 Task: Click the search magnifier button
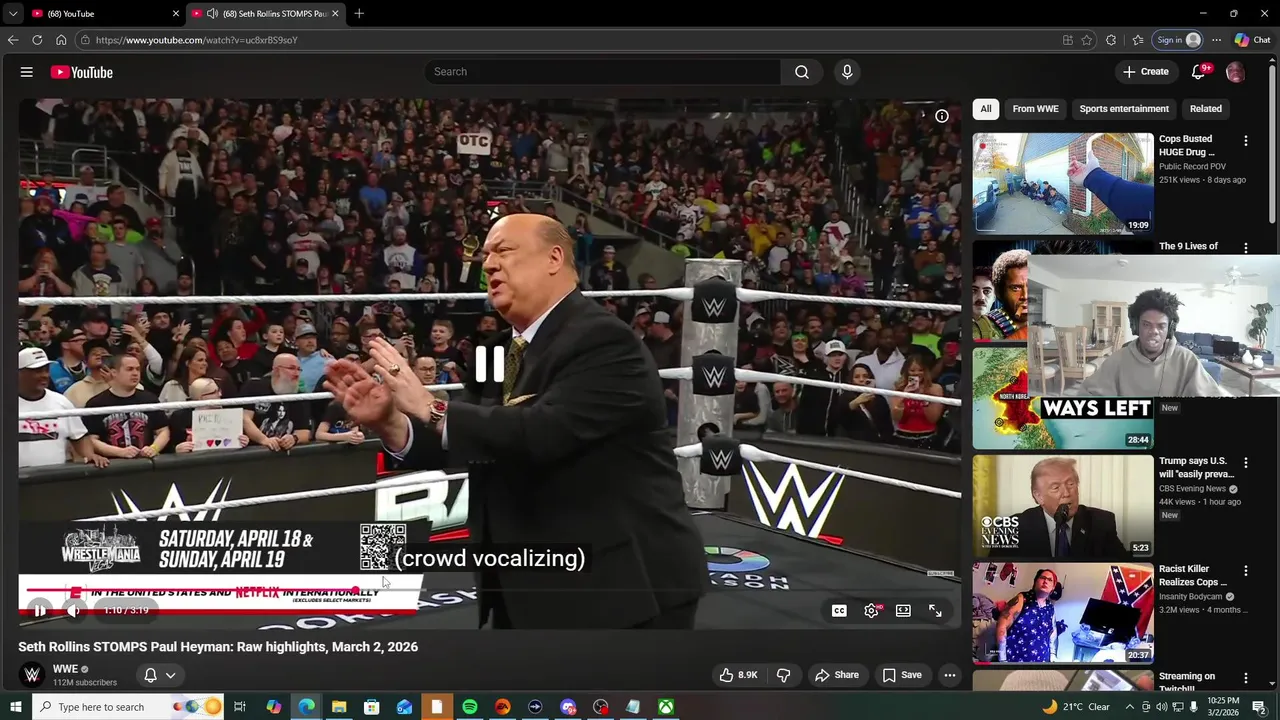click(802, 72)
